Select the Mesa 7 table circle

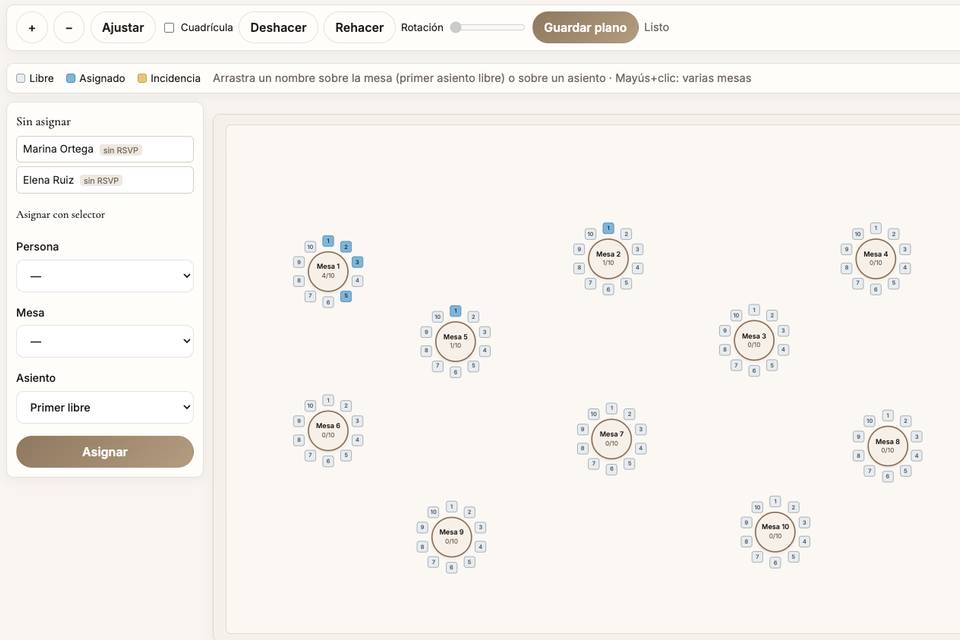[612, 439]
